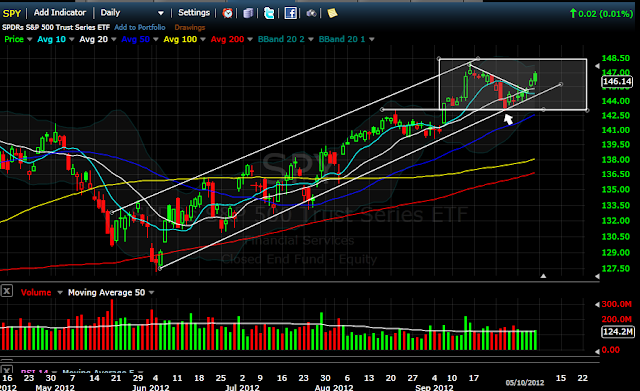640x391 pixels.
Task: Click the volume axis bottom arrow near 0.00
Action: pyautogui.click(x=597, y=351)
